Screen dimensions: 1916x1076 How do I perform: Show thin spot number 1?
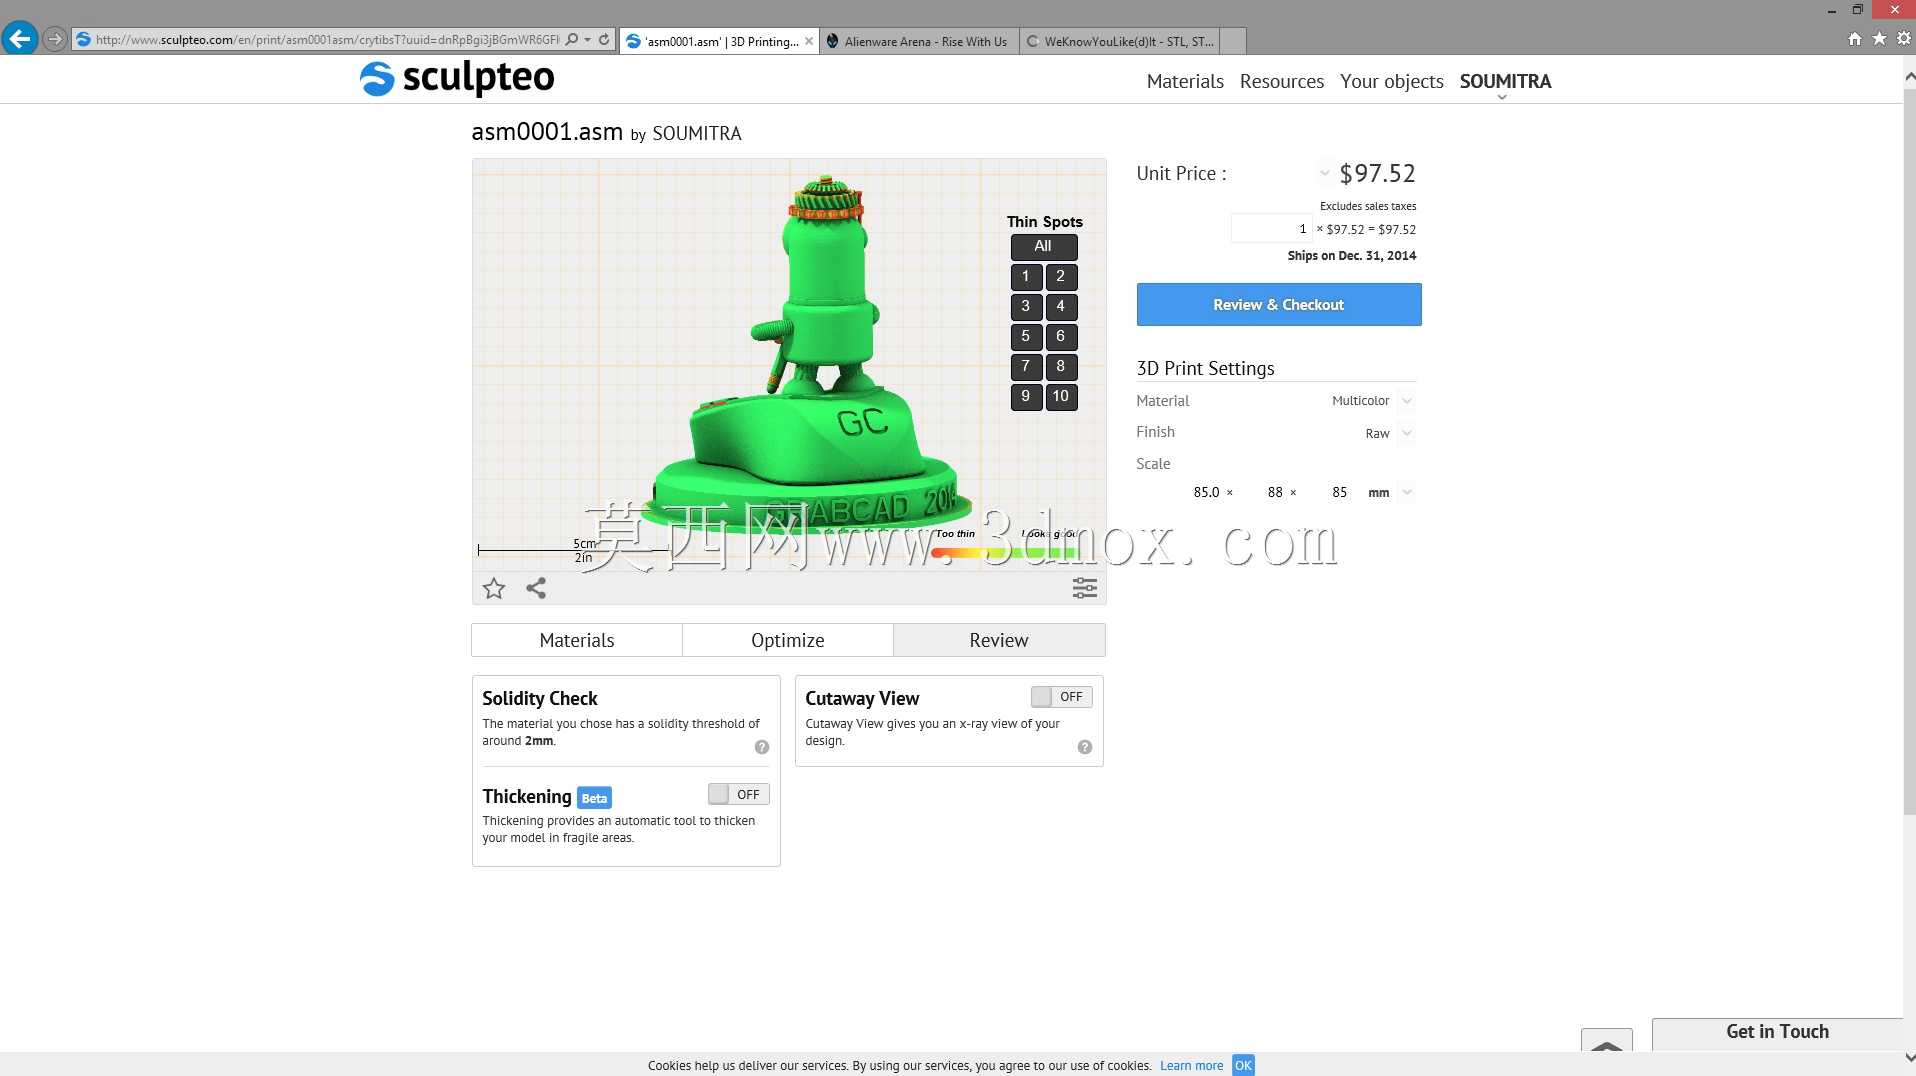(1026, 277)
